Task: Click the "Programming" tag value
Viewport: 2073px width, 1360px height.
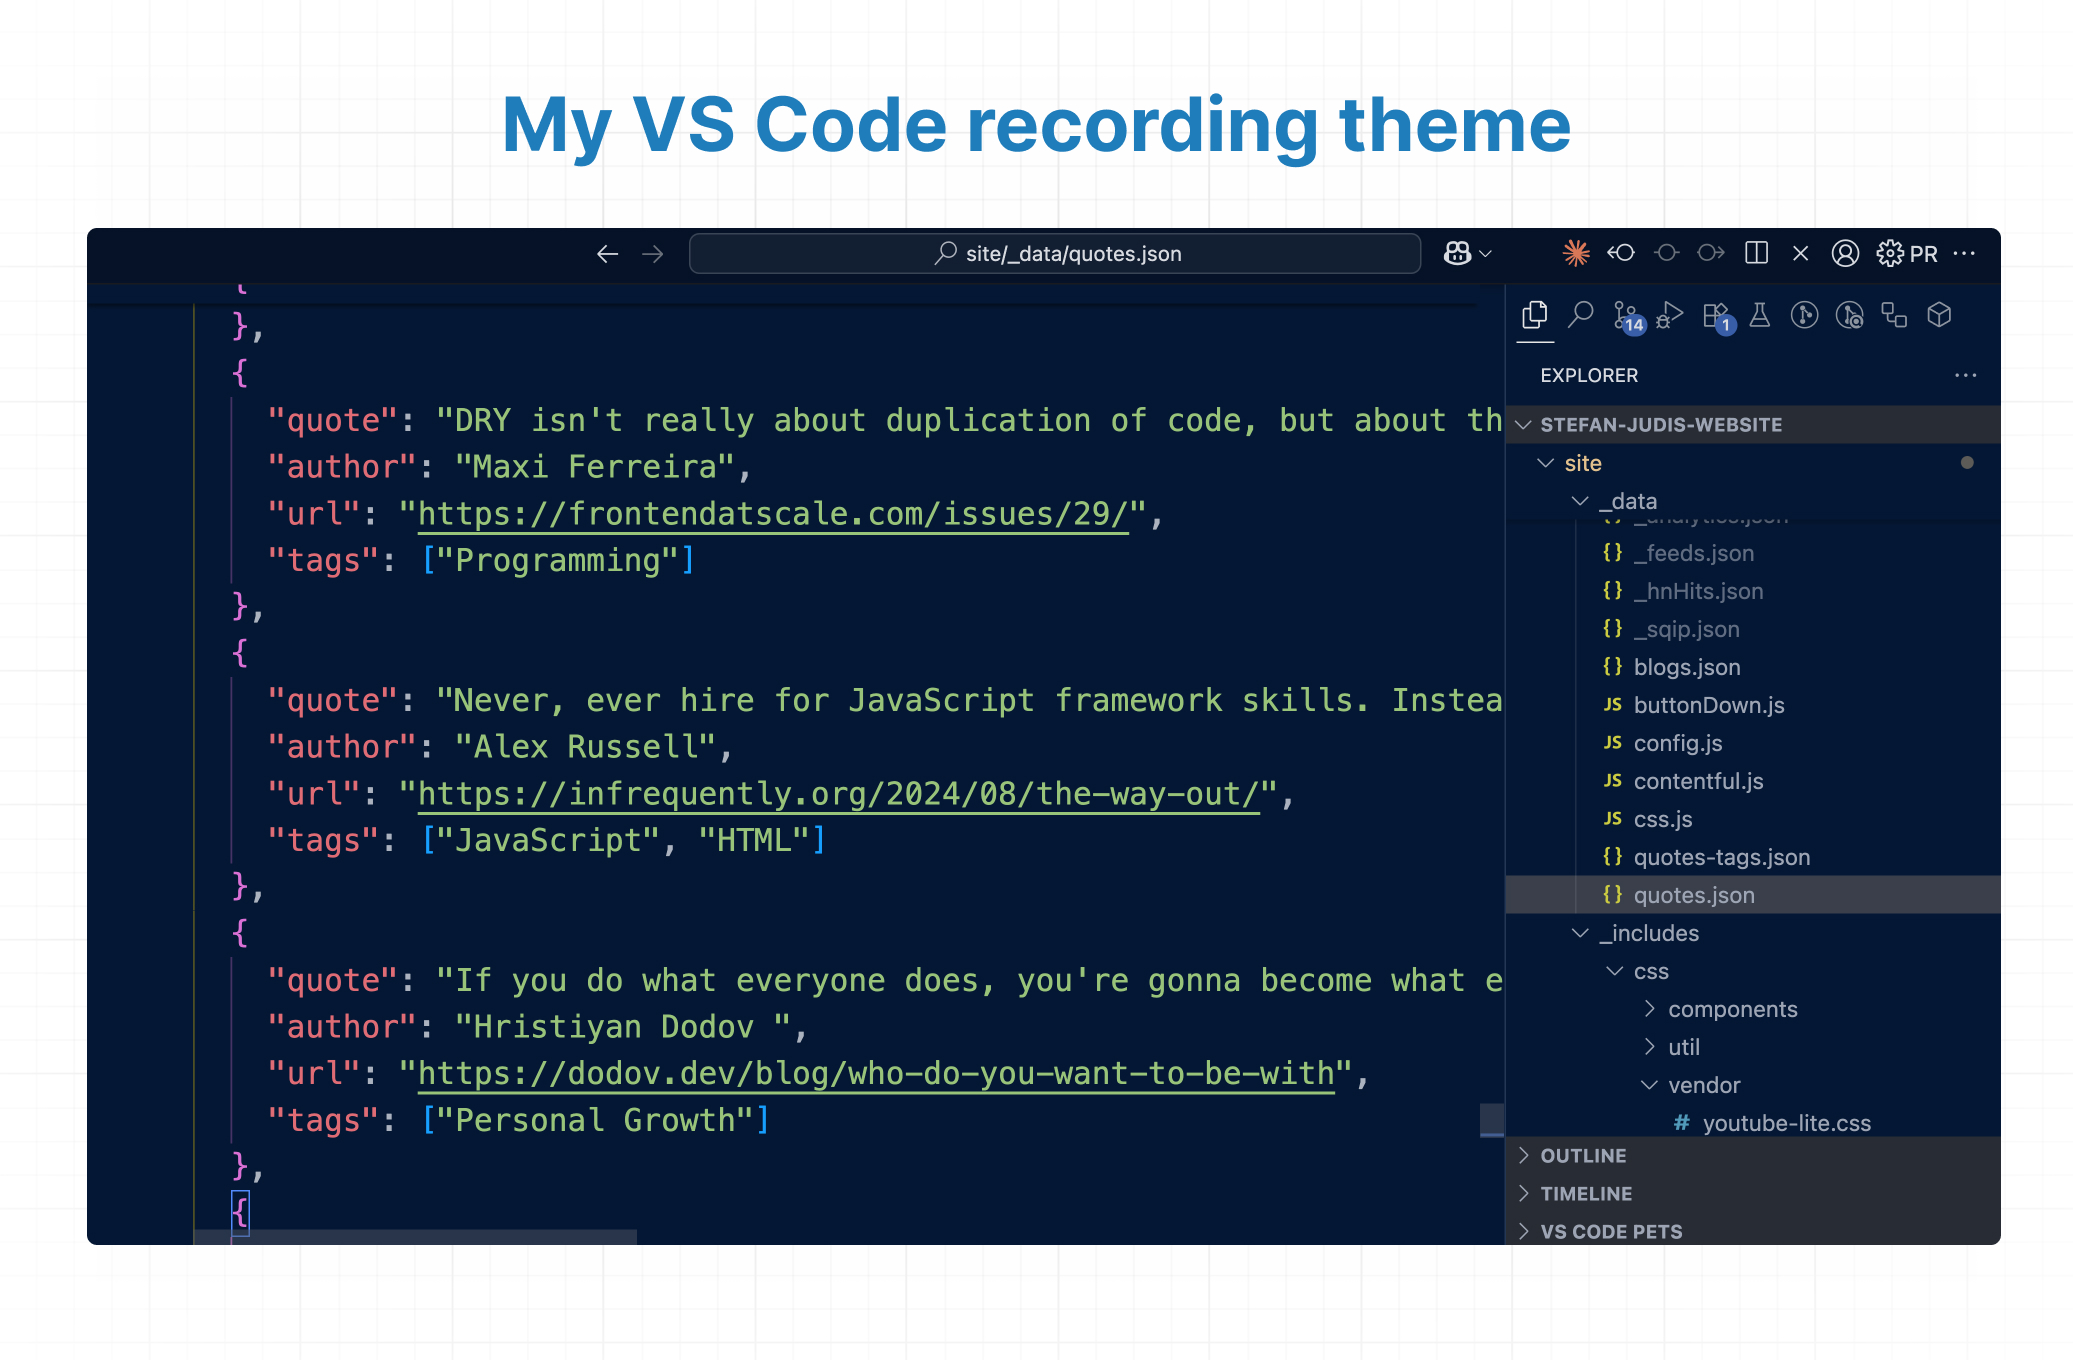Action: pyautogui.click(x=558, y=561)
